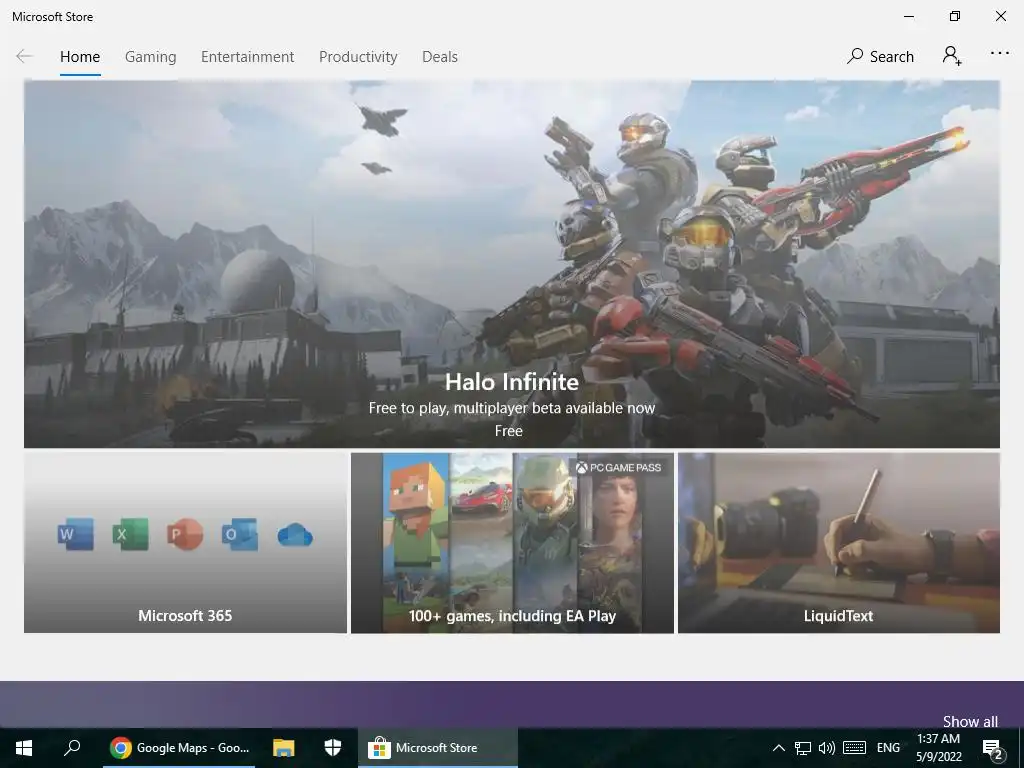This screenshot has height=768, width=1024.
Task: Open taskbar search magnifier
Action: [72, 748]
